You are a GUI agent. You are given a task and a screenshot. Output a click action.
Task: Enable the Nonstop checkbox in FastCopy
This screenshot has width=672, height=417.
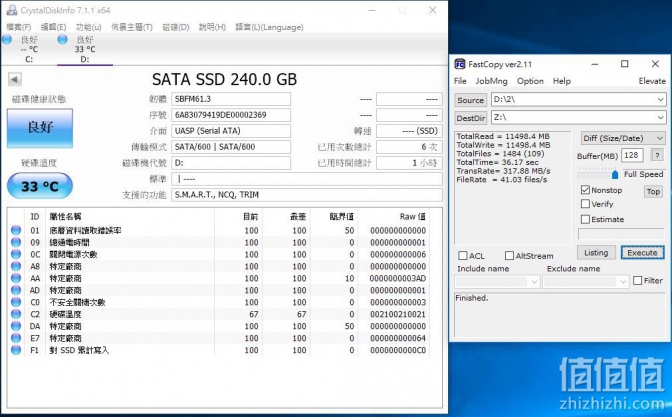coord(585,190)
